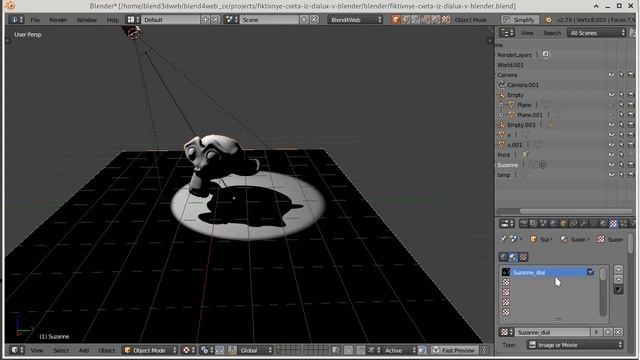The width and height of the screenshot is (640, 360).
Task: Toggle visibility eye for Empty.003
Action: tap(611, 125)
